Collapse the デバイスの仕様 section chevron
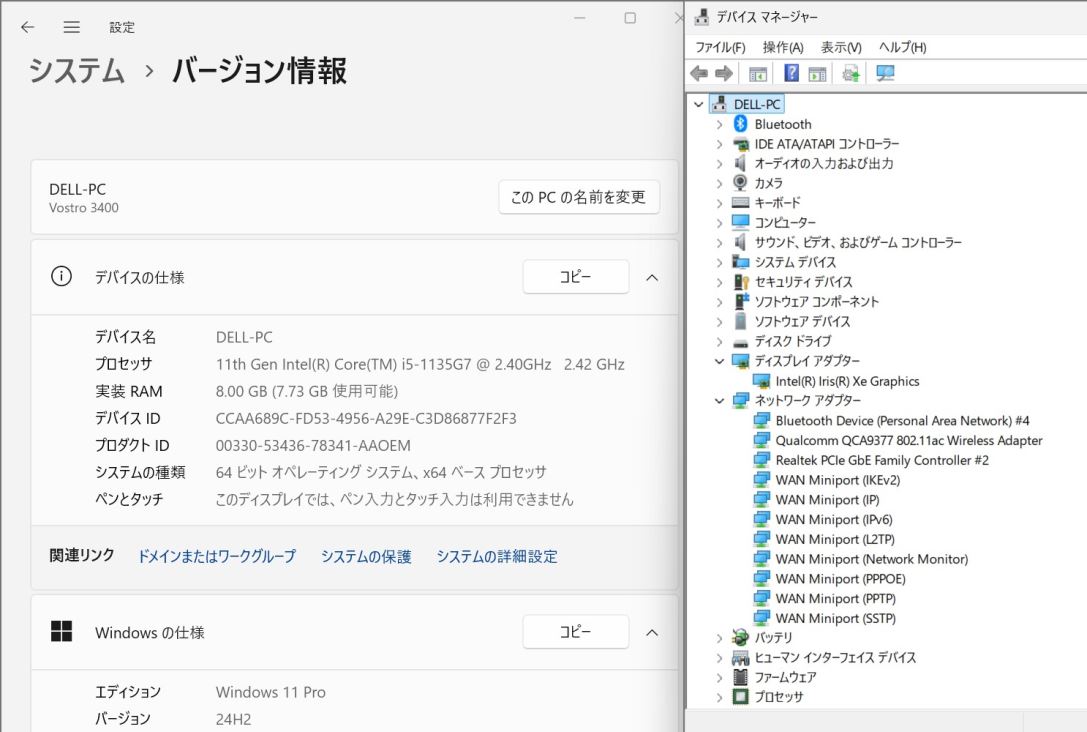 (x=652, y=277)
